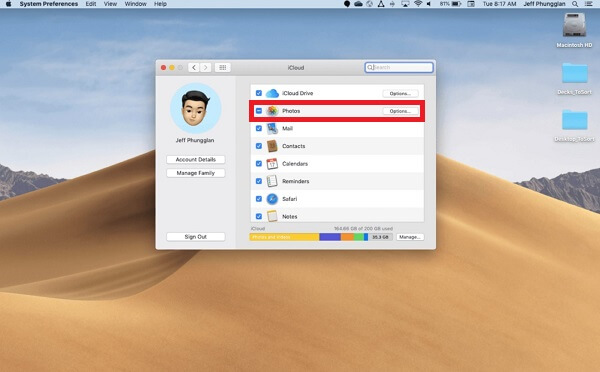
Task: Open the Jeff Phungglan user menu
Action: (x=544, y=4)
